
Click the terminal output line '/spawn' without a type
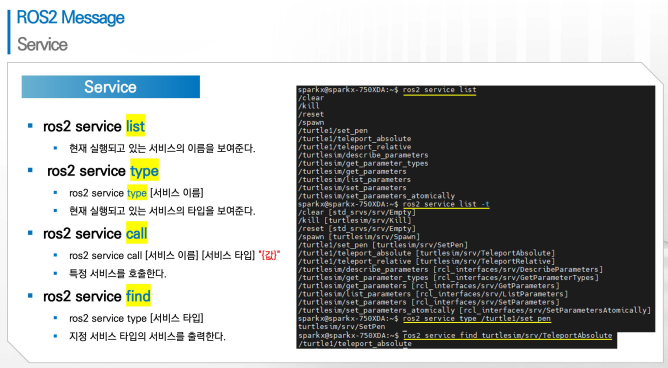(x=311, y=122)
